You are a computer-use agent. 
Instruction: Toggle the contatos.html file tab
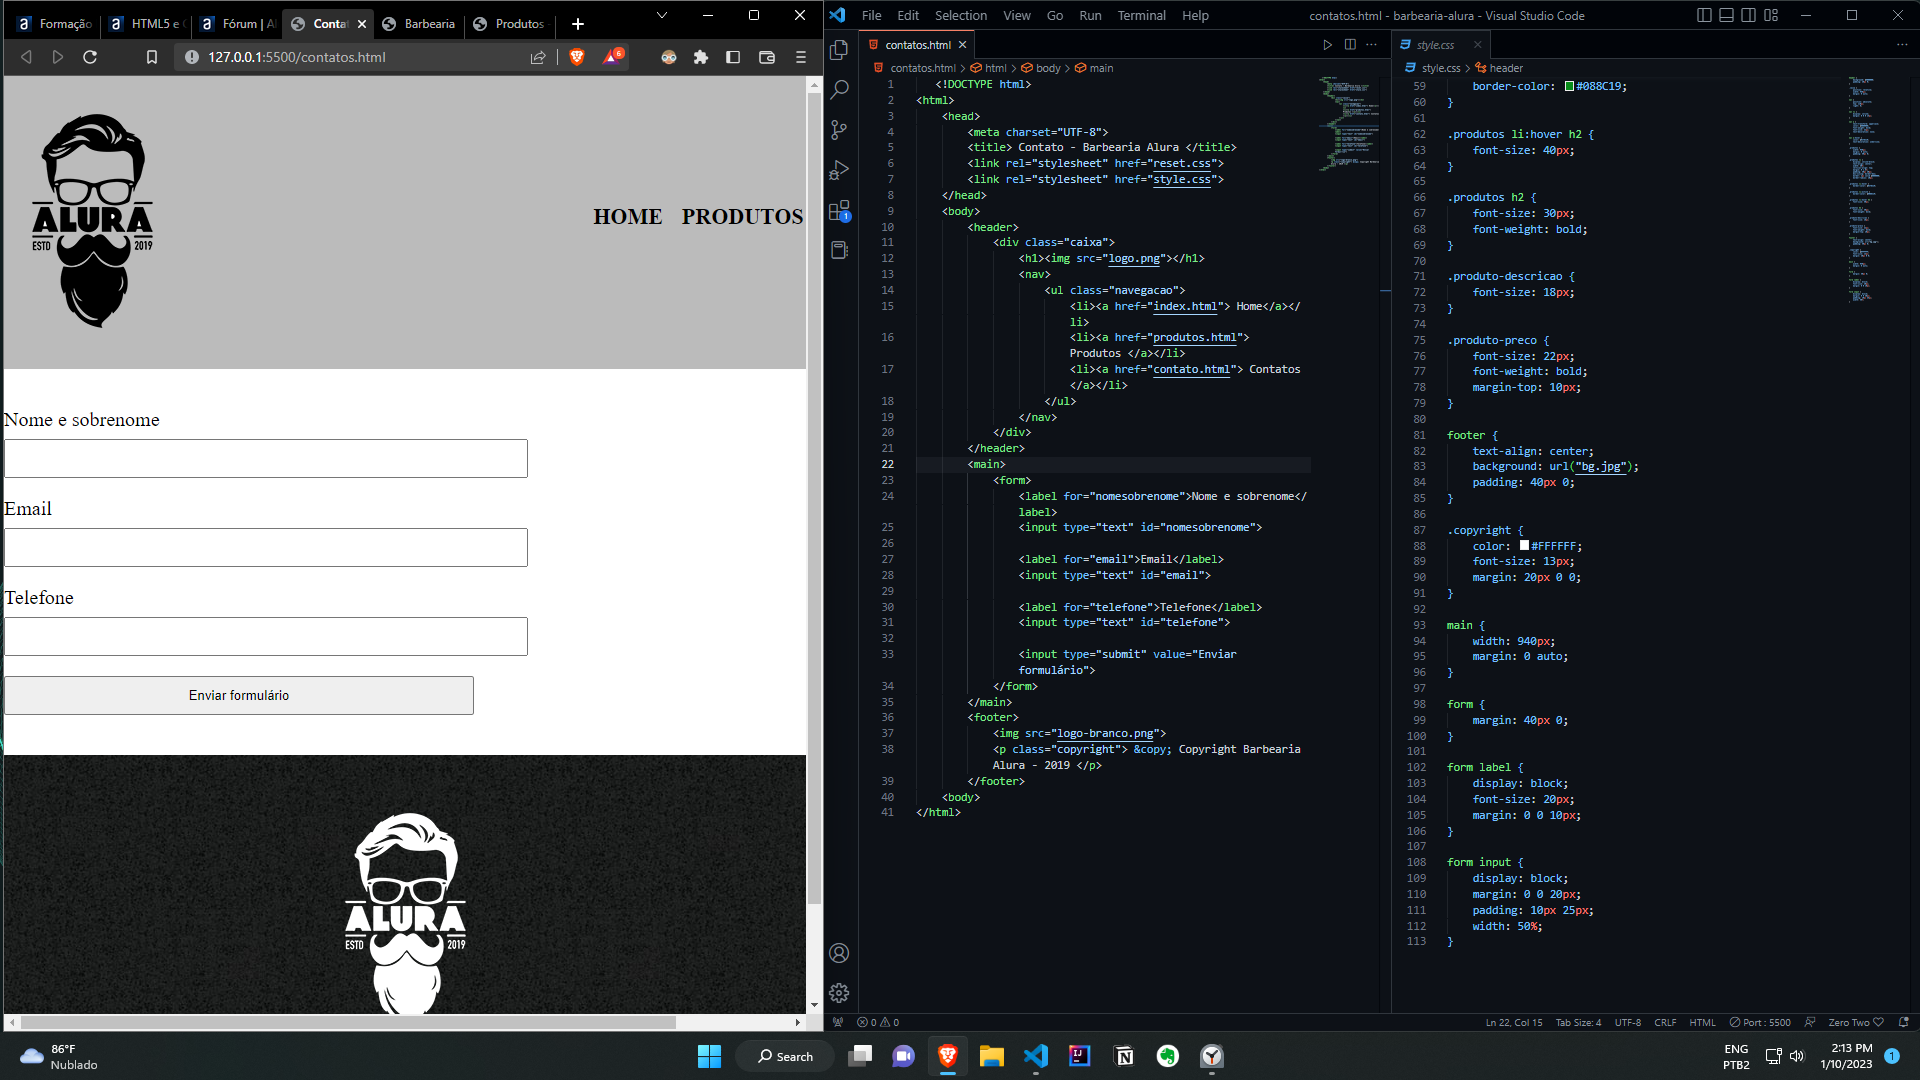tap(916, 44)
